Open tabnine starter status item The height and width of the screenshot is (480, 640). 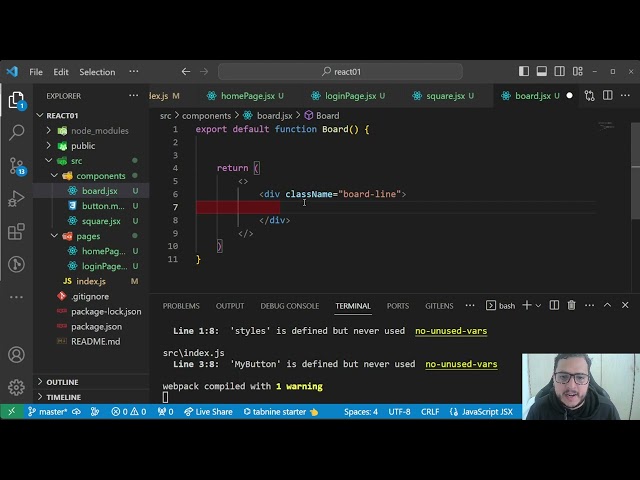tap(281, 412)
